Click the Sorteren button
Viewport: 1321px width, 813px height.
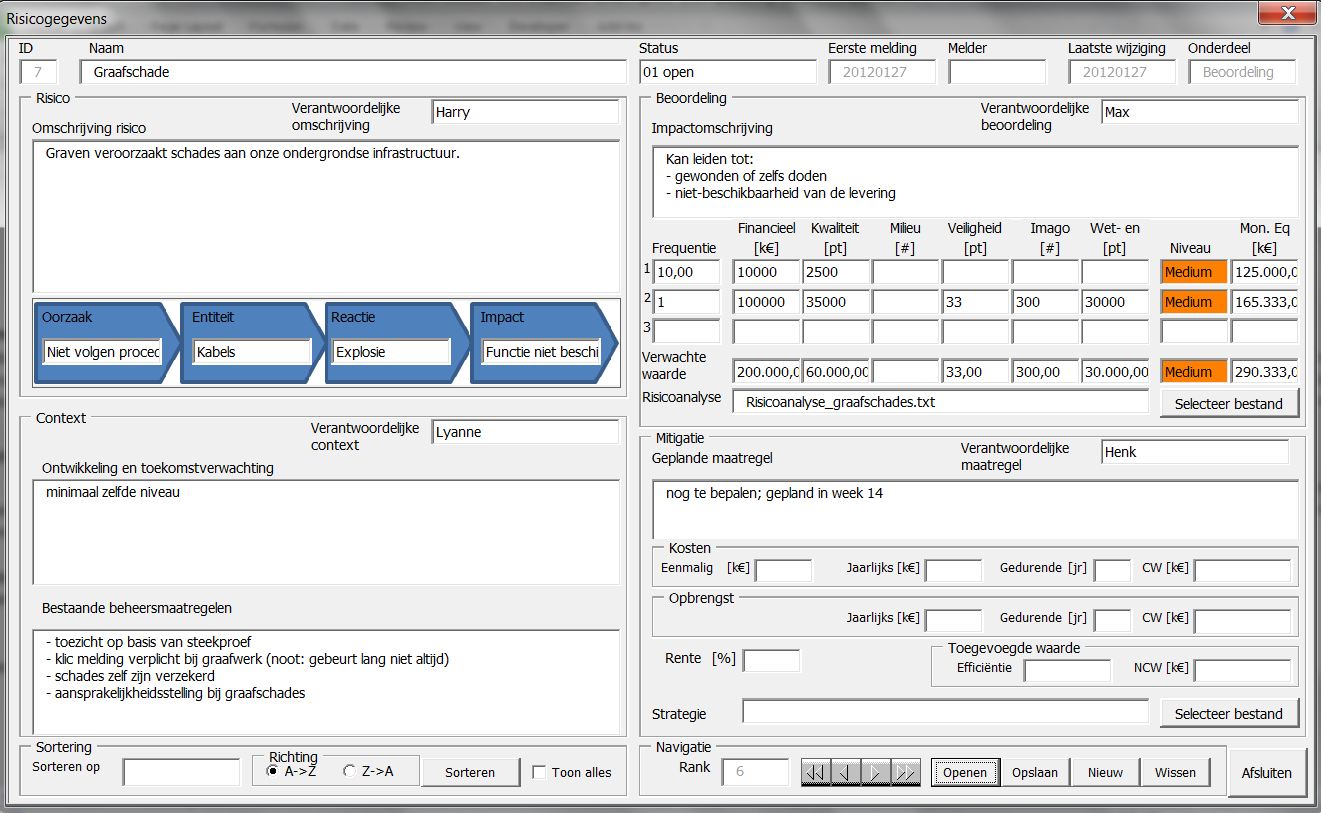coord(470,772)
